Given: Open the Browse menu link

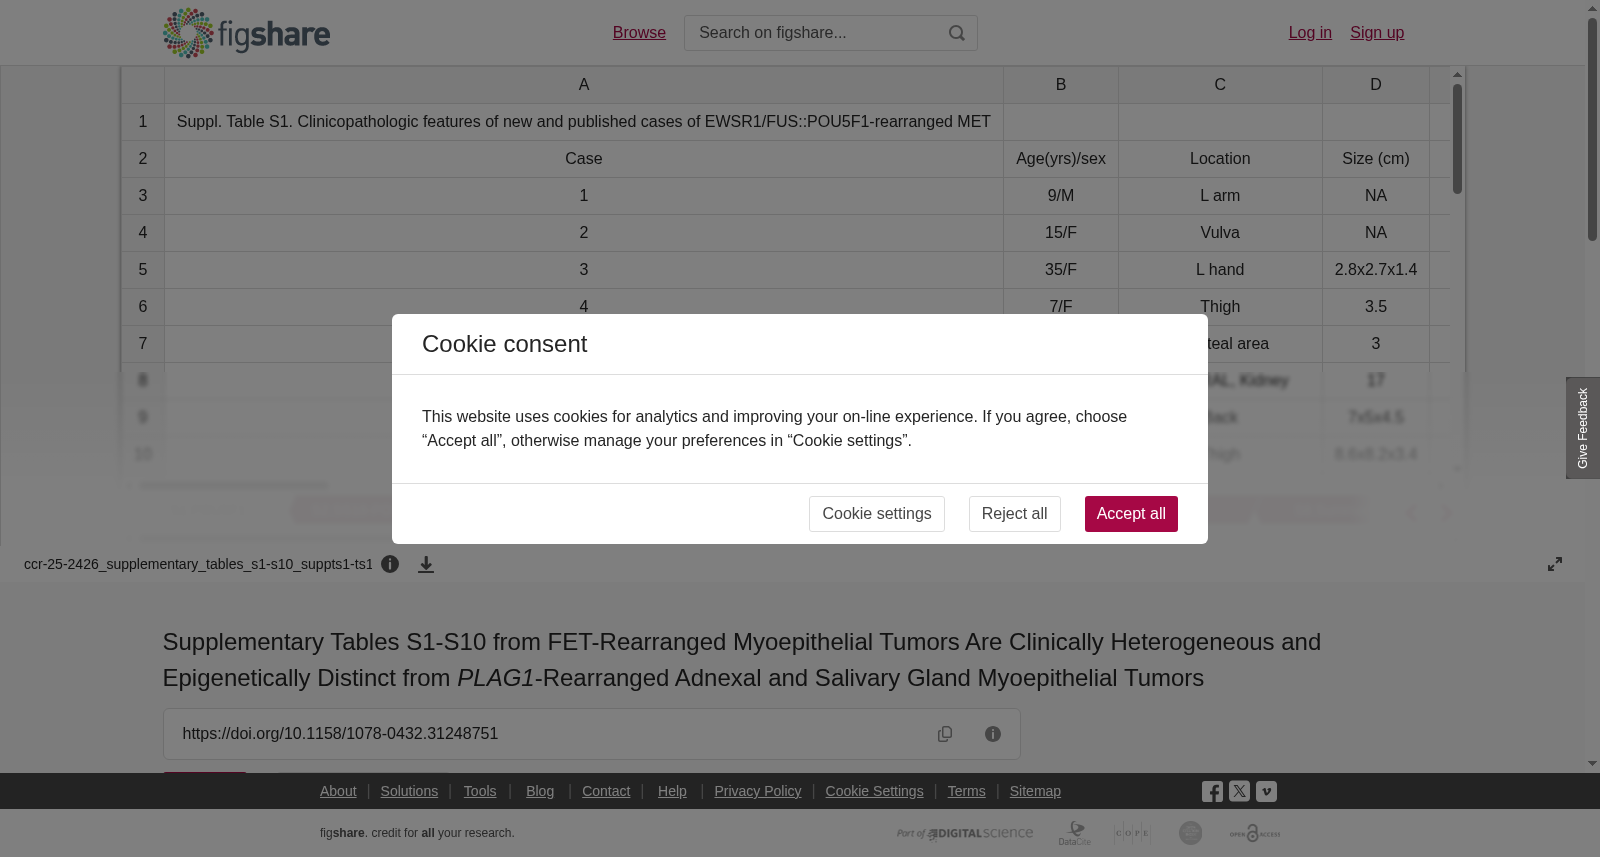Looking at the screenshot, I should coord(639,33).
